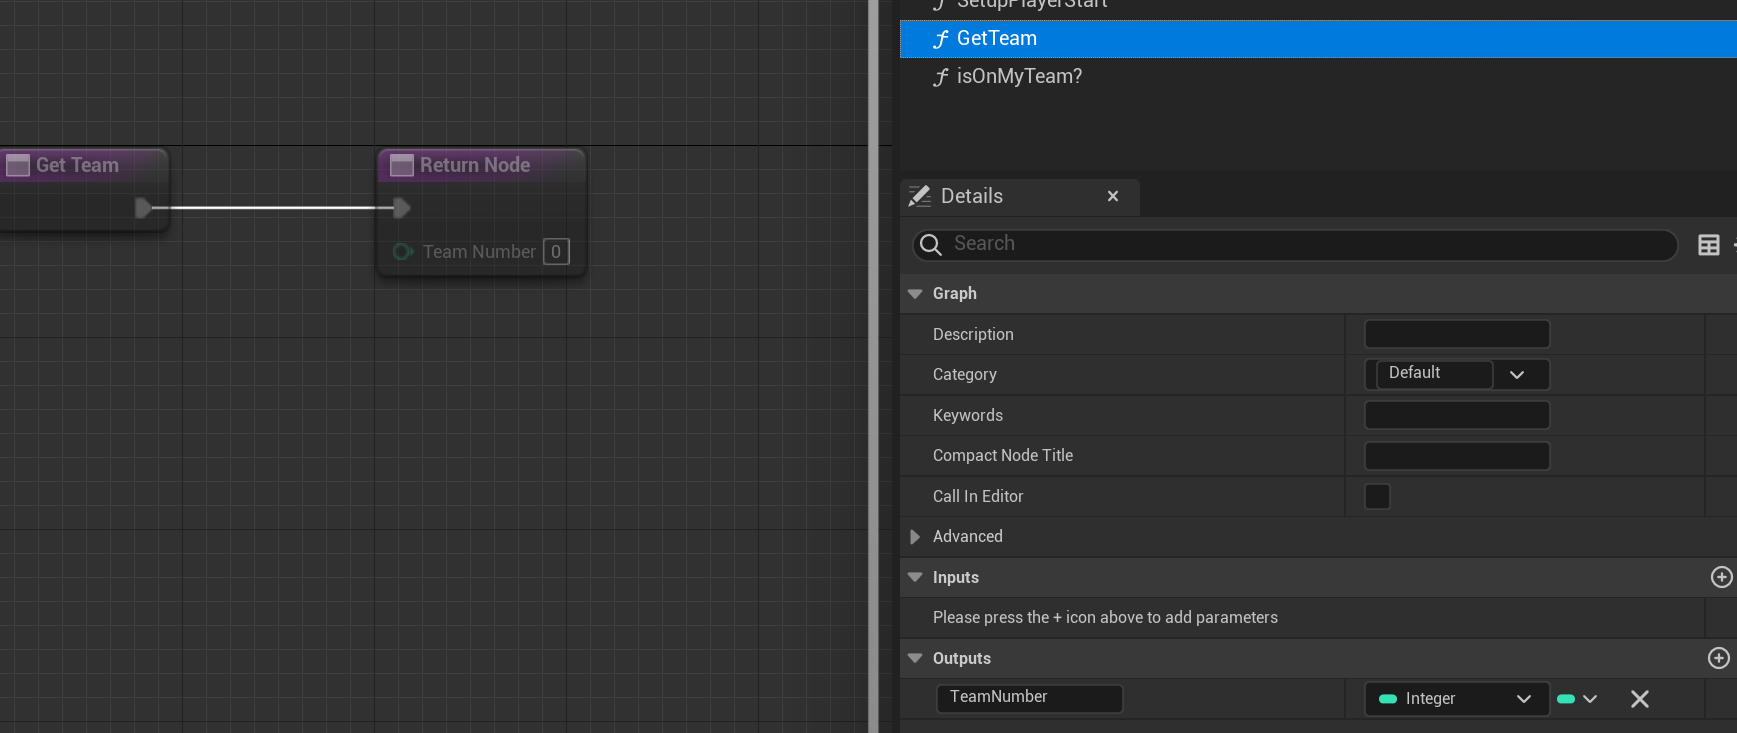Click the Get Team execution output pin

pos(143,208)
